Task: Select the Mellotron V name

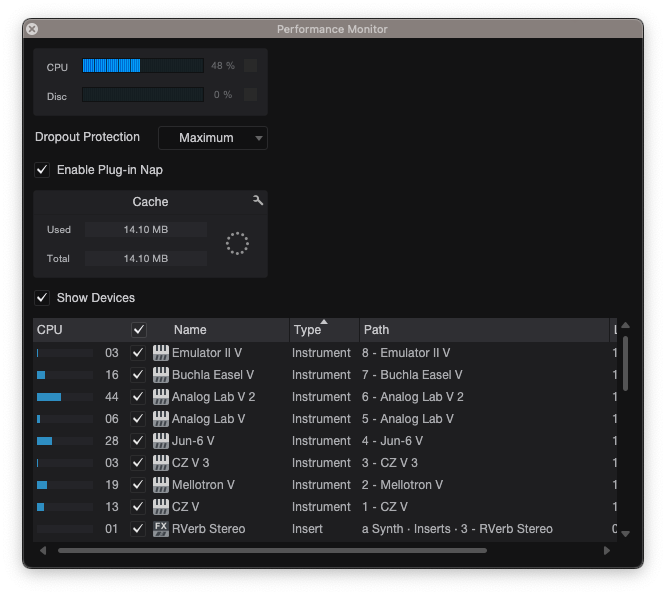Action: 203,485
